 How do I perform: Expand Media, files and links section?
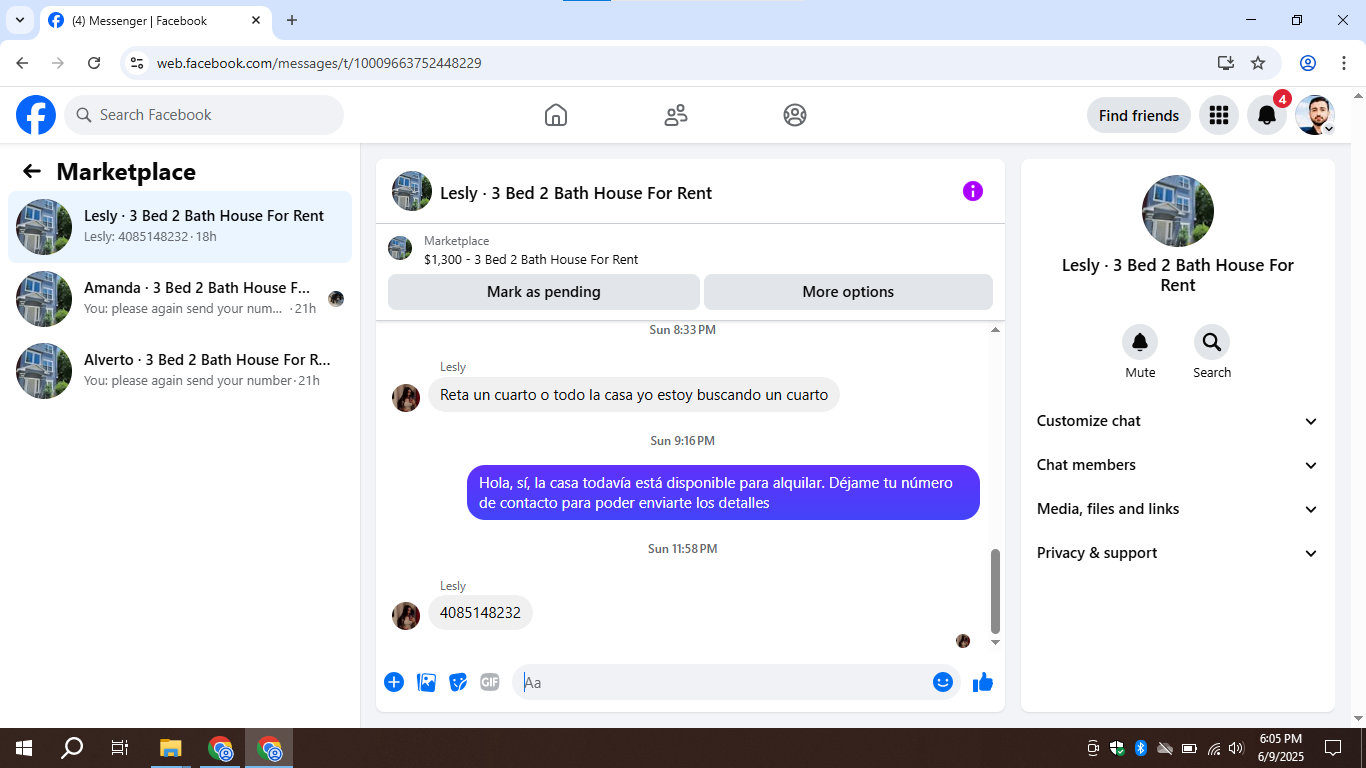pos(1178,509)
